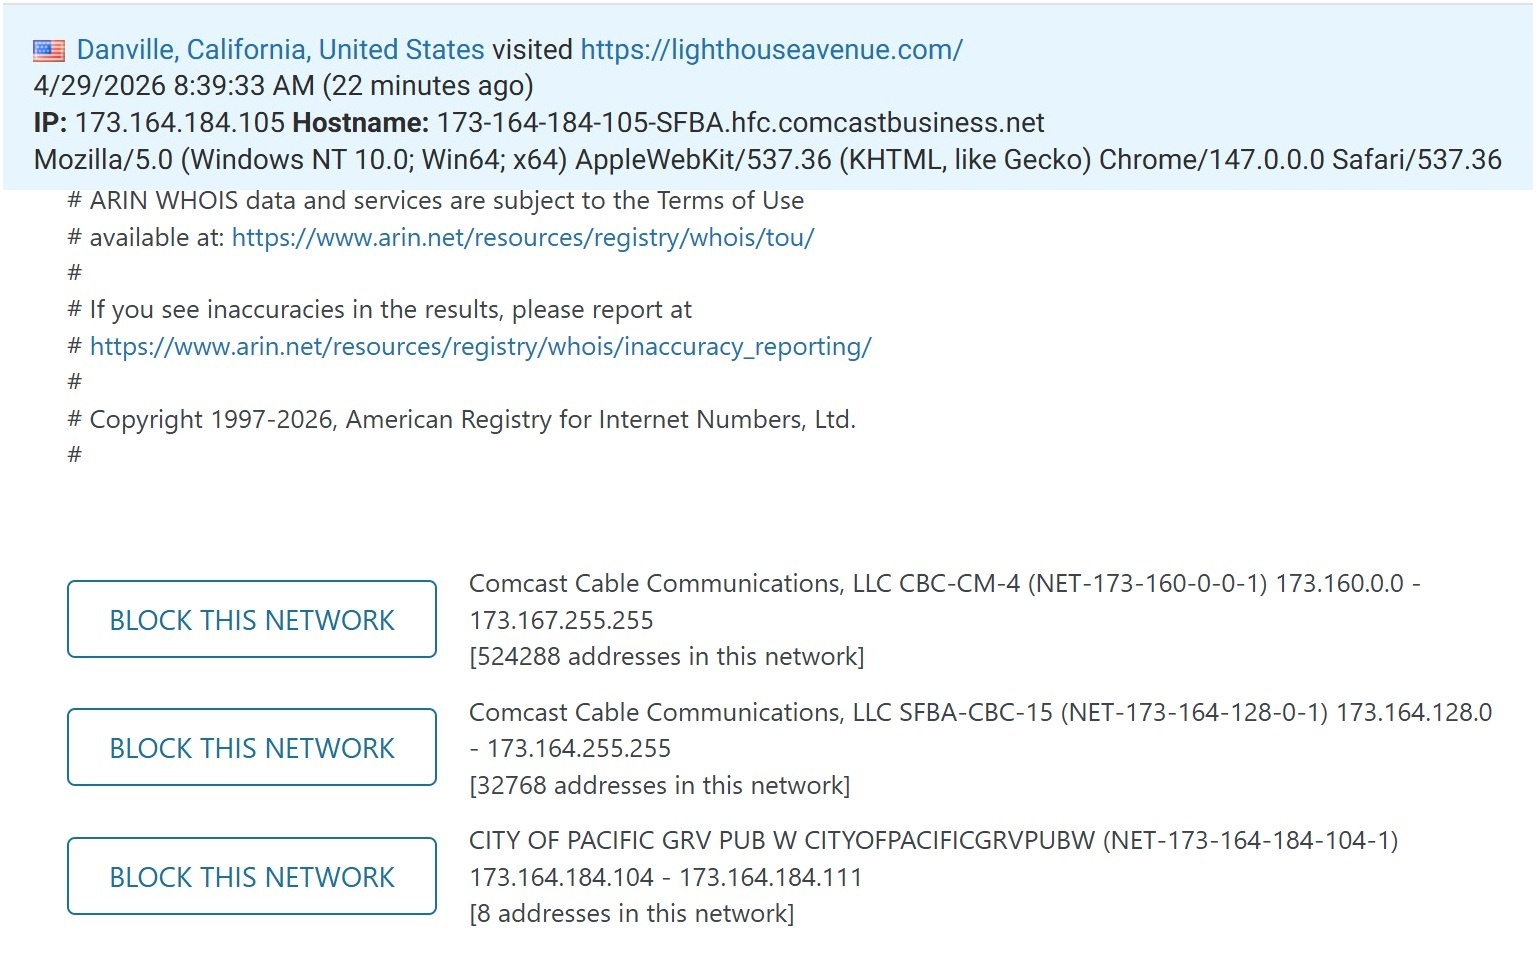1538x959 pixels.
Task: Block the Comcast CBC-CM-4 network
Action: [252, 620]
